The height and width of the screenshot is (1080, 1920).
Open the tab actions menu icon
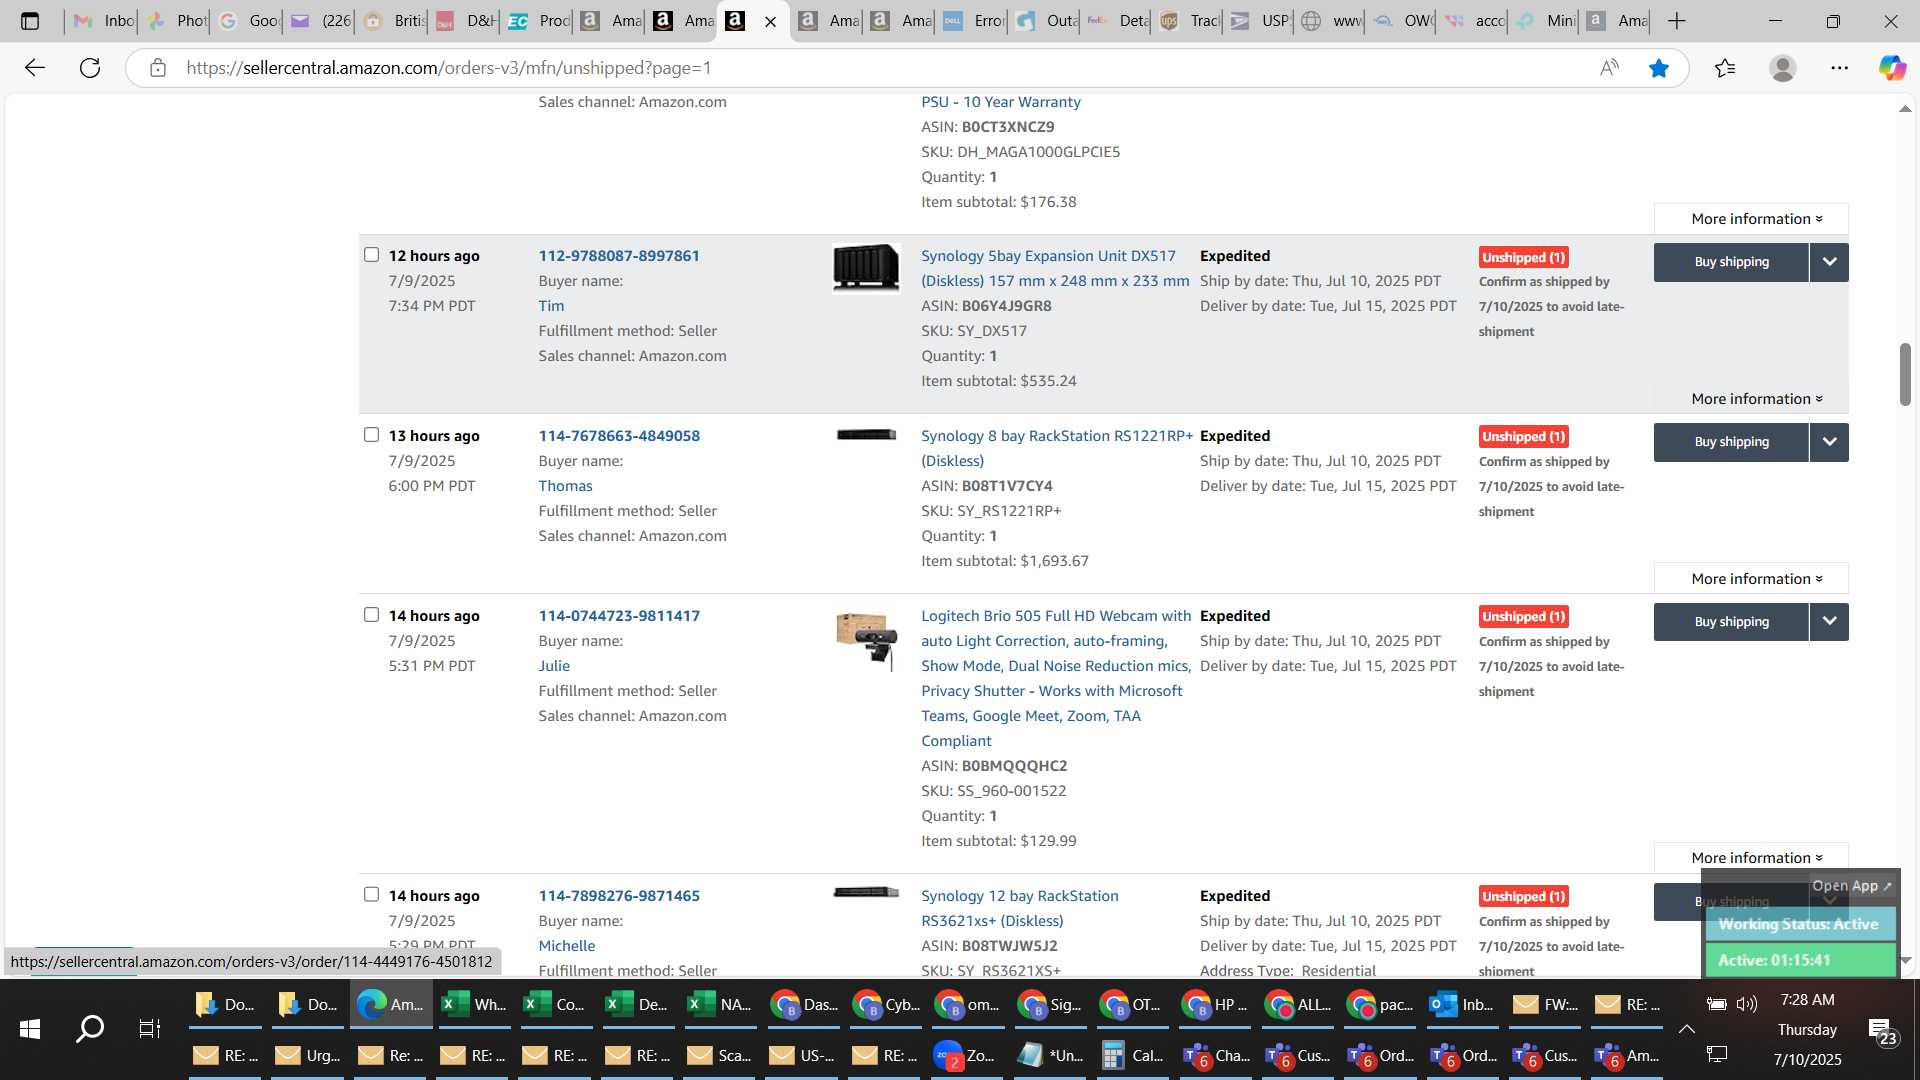coord(30,21)
